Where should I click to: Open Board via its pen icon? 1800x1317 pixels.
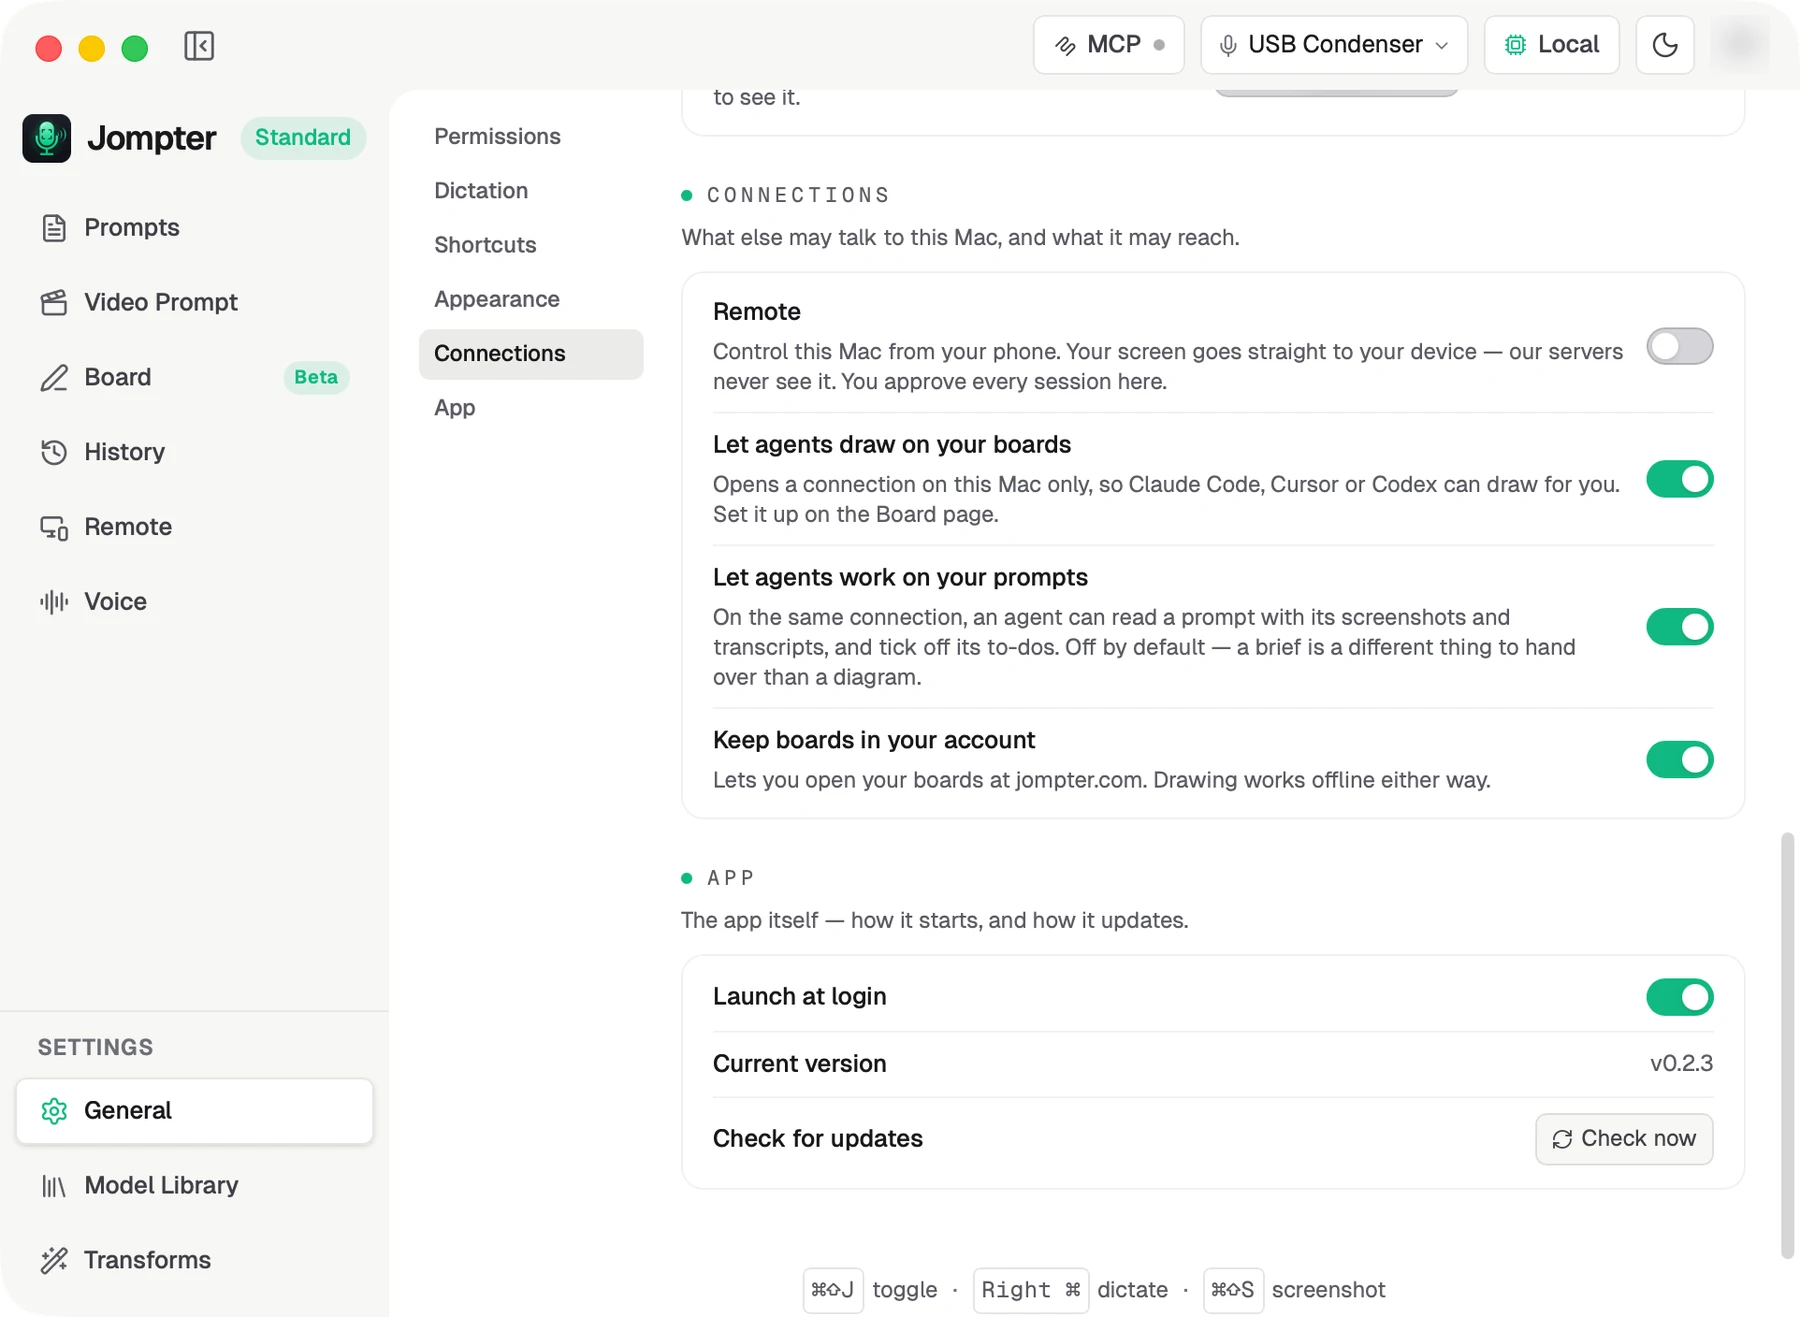pos(54,377)
